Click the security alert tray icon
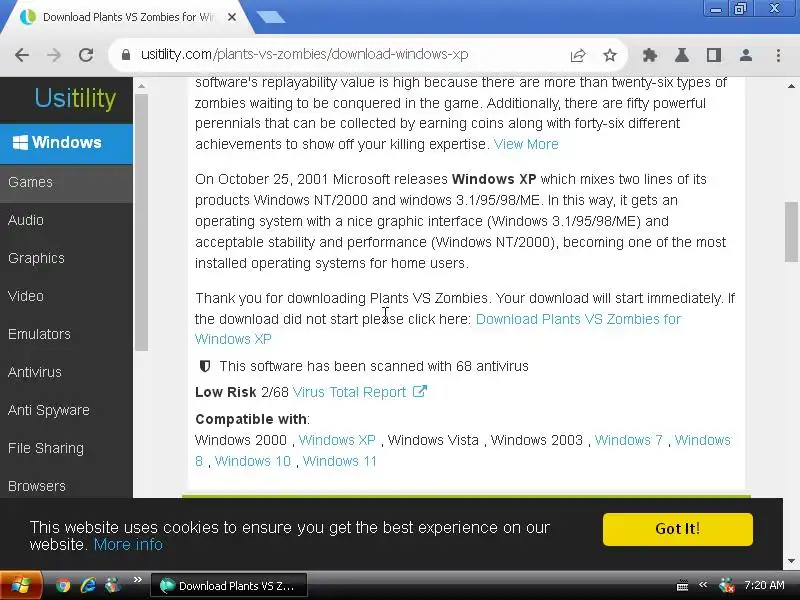800x600 pixels. pos(727,585)
